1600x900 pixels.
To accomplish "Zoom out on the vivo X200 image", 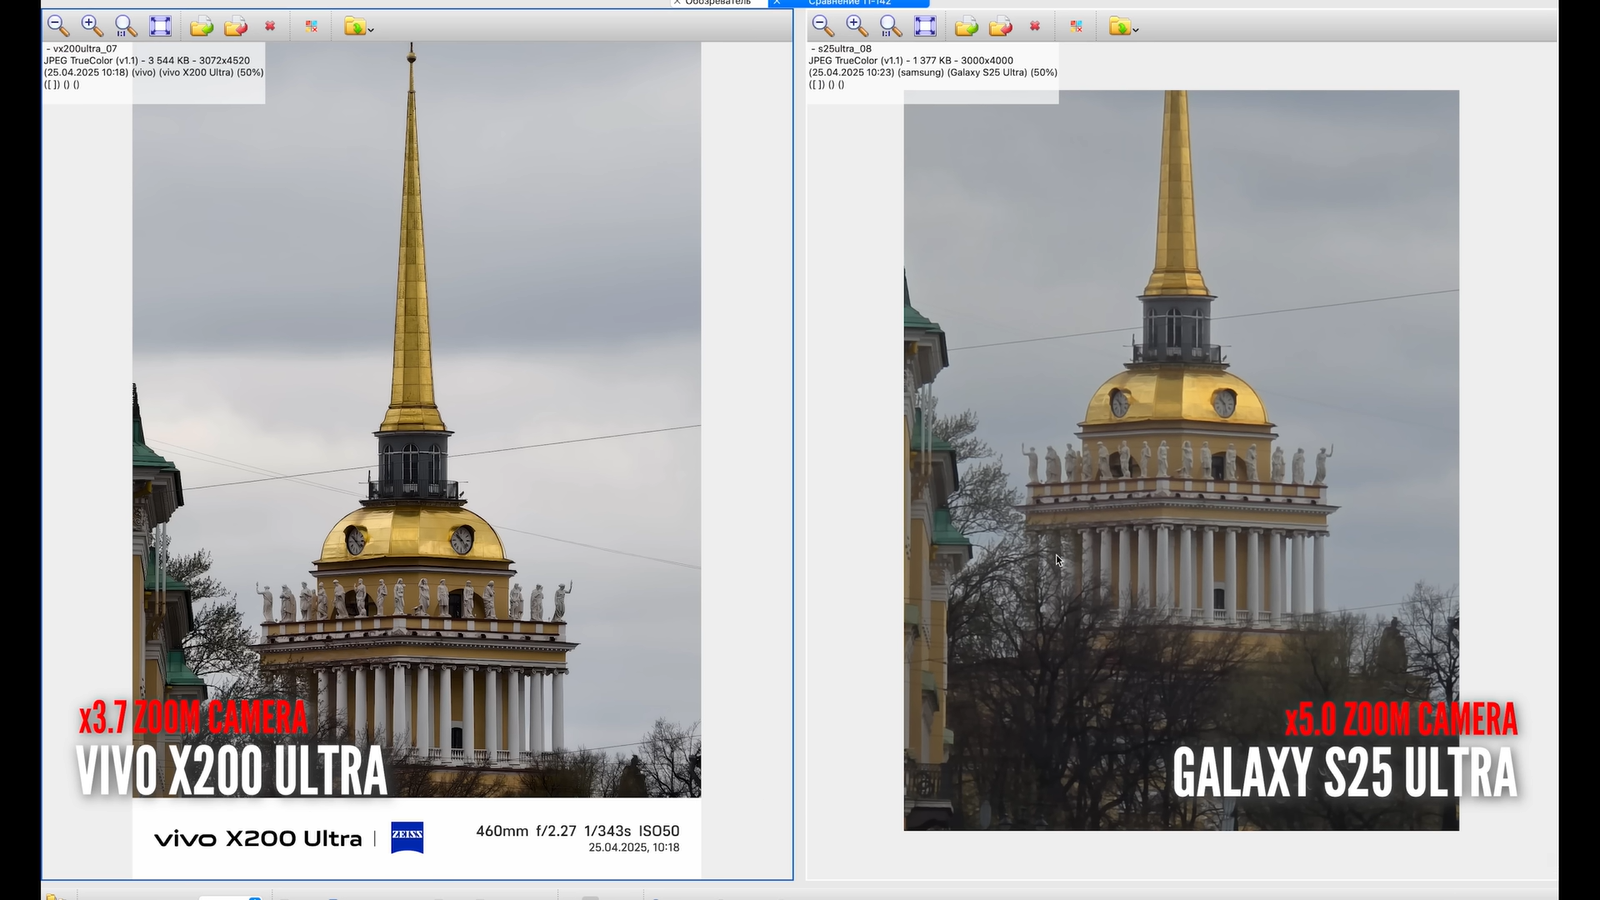I will tap(58, 26).
